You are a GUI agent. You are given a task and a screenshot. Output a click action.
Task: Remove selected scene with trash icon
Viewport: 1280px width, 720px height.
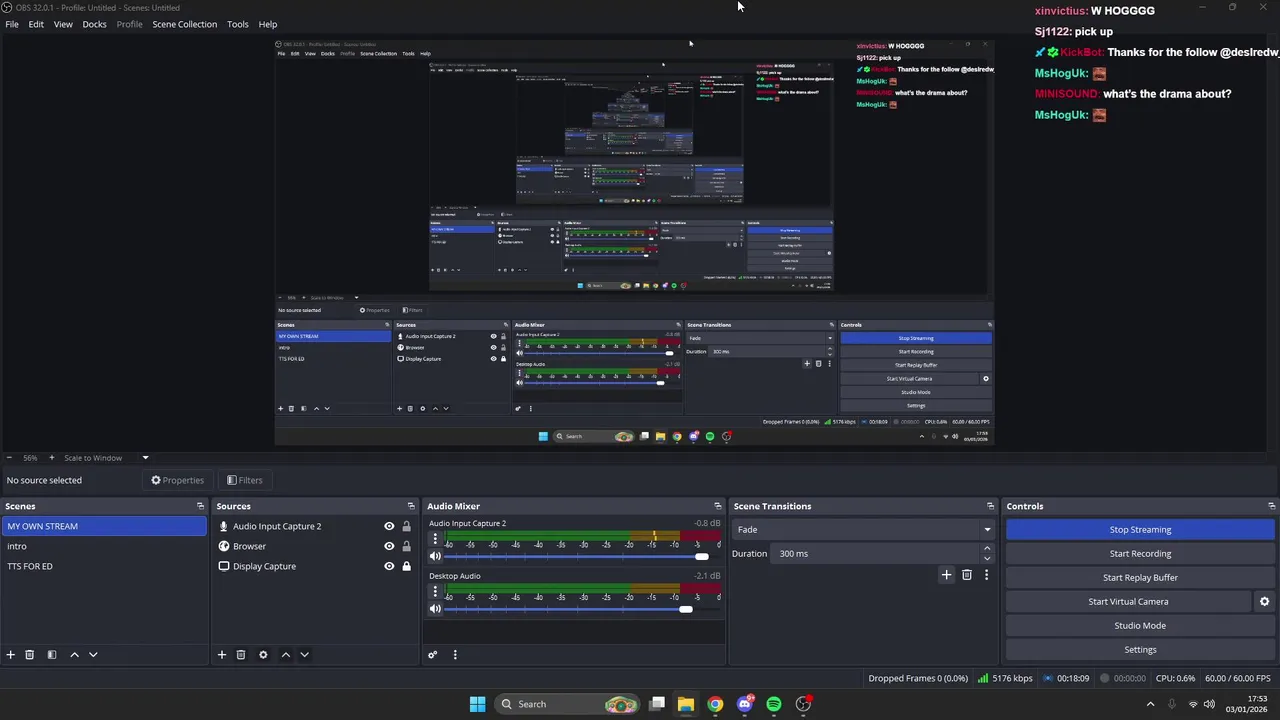pyautogui.click(x=29, y=655)
